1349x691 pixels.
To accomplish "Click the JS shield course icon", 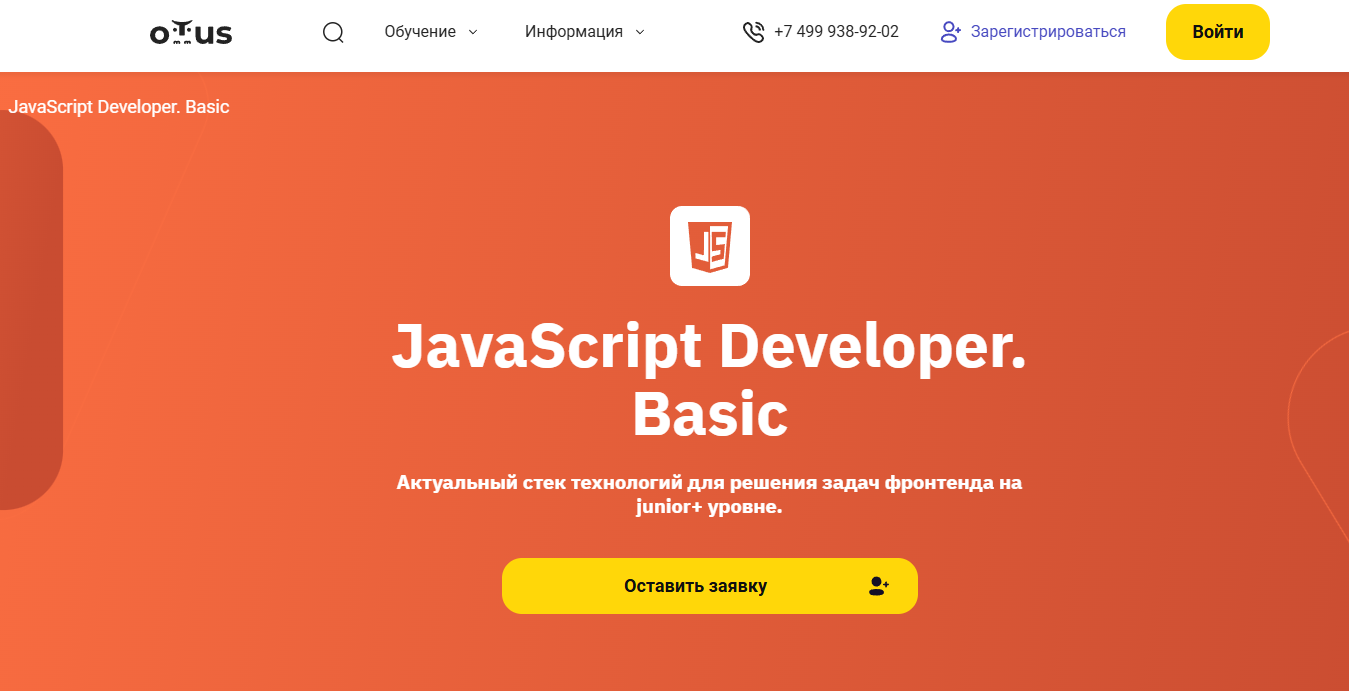I will pyautogui.click(x=710, y=246).
